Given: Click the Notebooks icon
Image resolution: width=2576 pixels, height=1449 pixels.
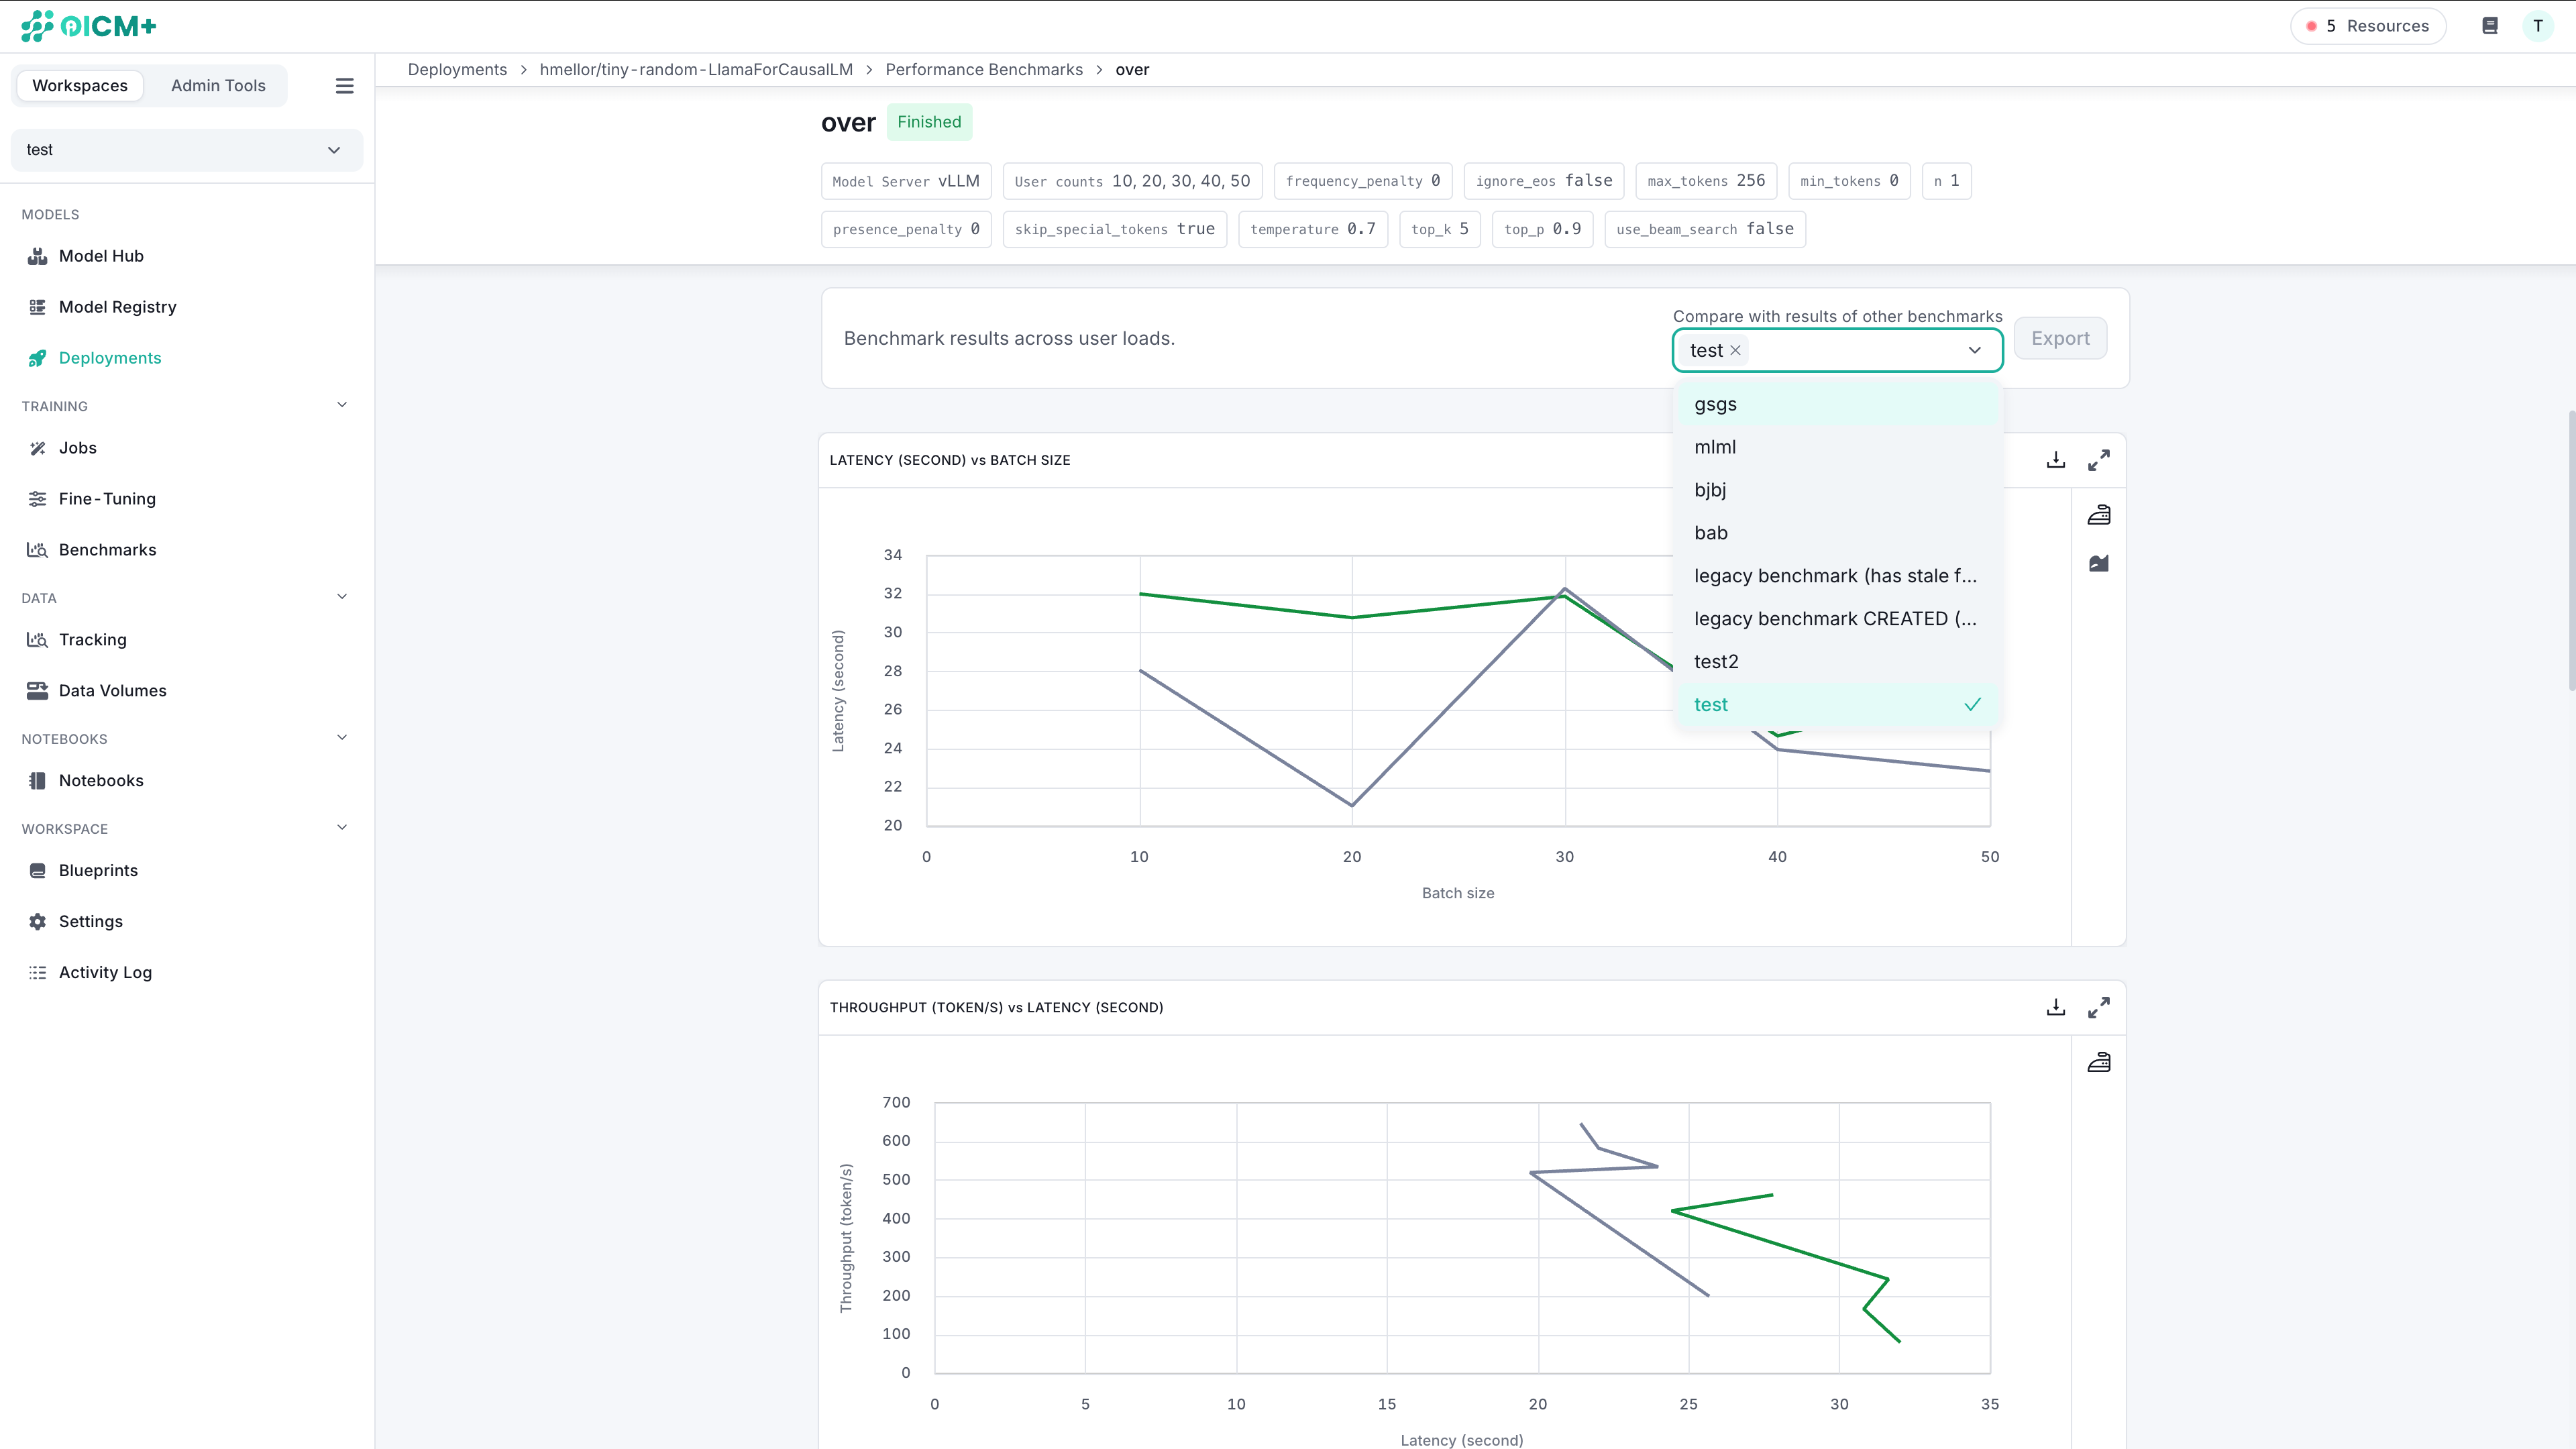Looking at the screenshot, I should tap(37, 781).
